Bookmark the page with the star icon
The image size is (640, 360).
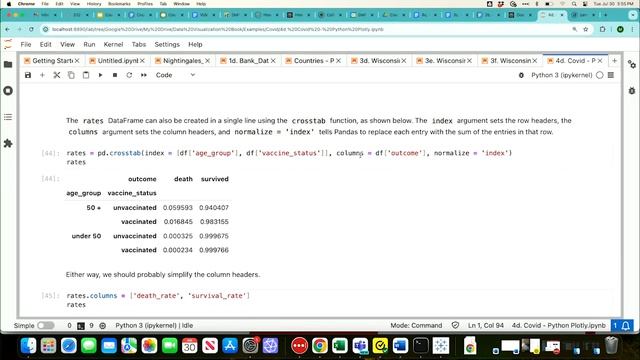(586, 29)
